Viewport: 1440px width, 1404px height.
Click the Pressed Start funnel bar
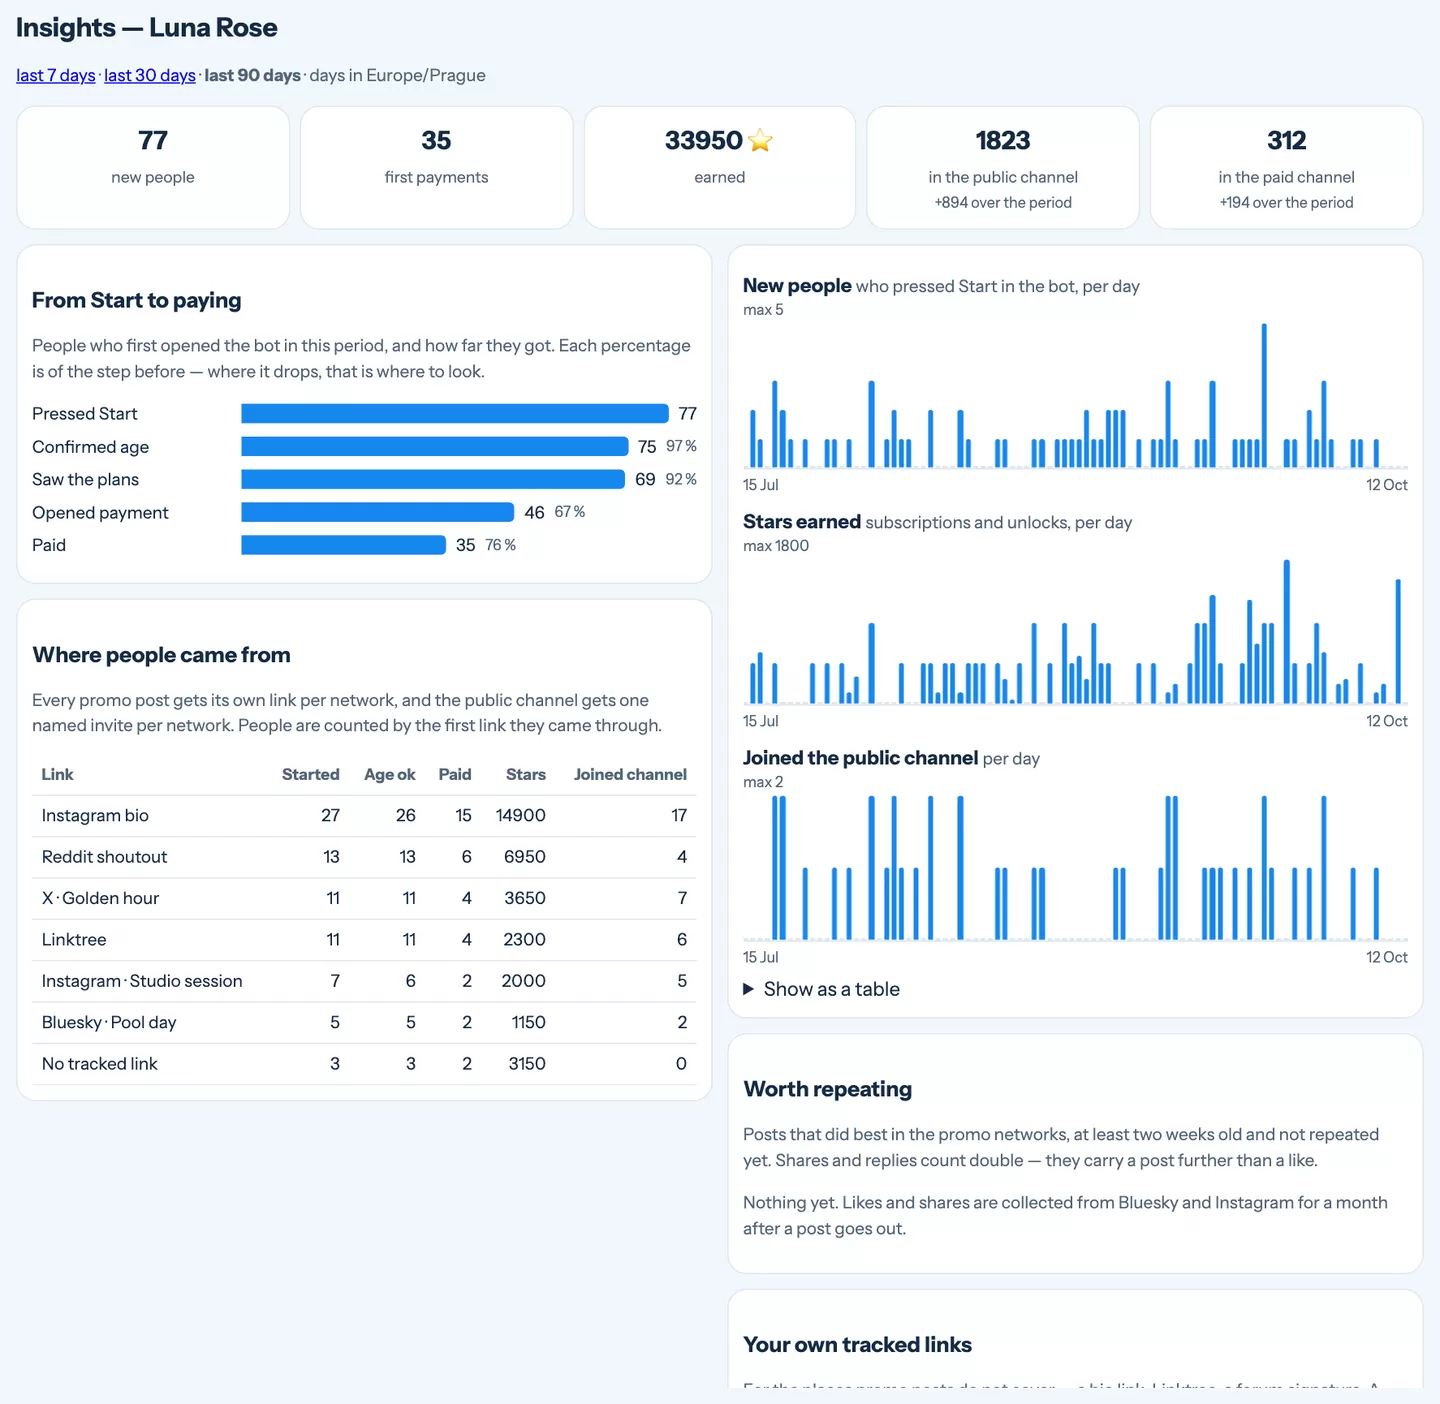coord(455,414)
